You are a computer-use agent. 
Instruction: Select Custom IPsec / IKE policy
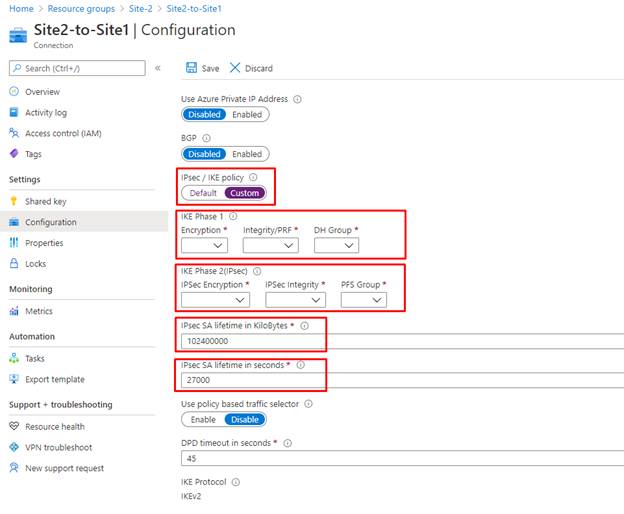click(x=244, y=193)
